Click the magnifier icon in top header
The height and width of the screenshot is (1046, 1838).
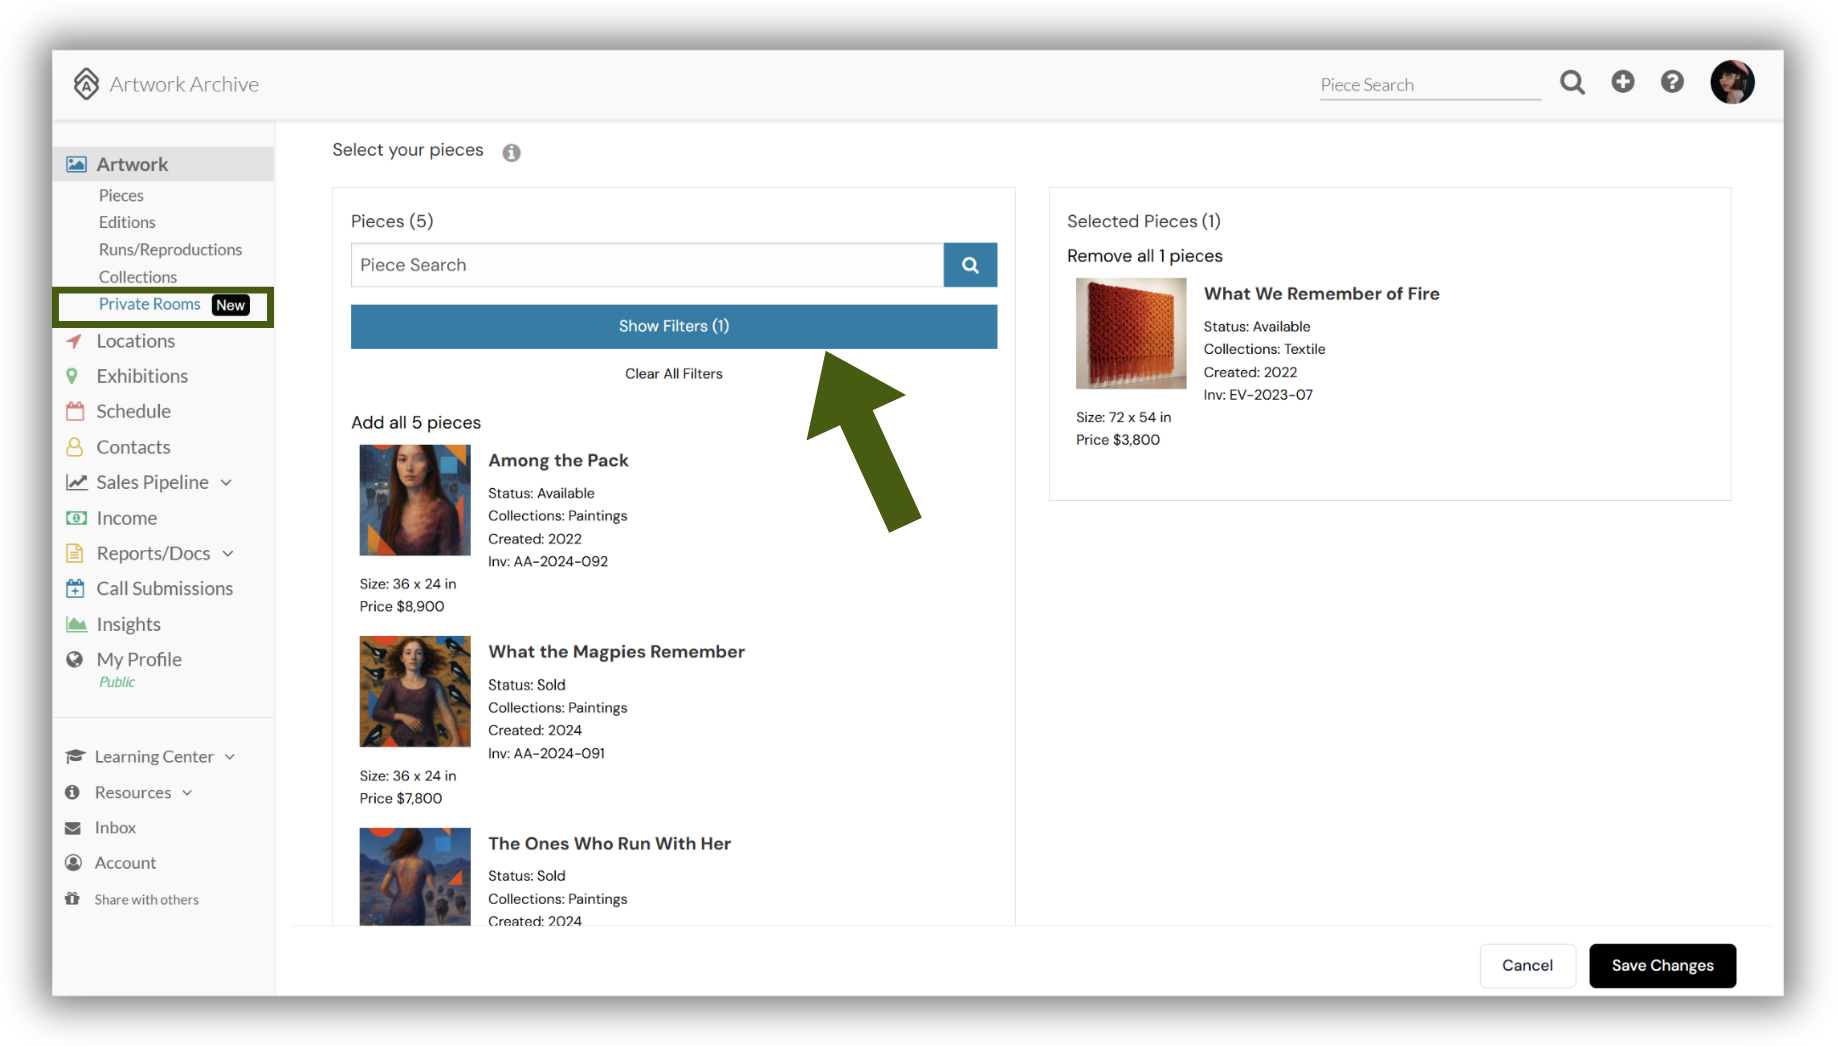click(1572, 83)
